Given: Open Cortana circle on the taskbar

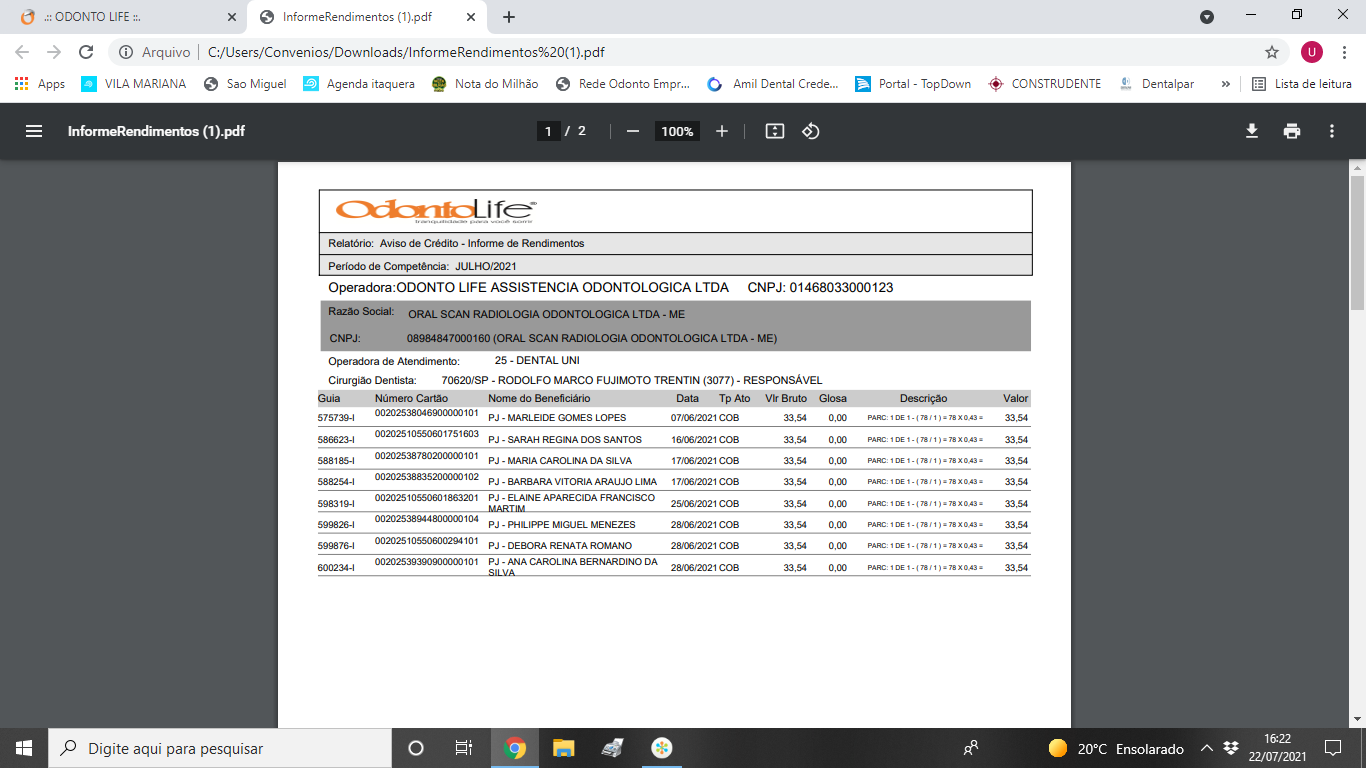Looking at the screenshot, I should [x=416, y=748].
